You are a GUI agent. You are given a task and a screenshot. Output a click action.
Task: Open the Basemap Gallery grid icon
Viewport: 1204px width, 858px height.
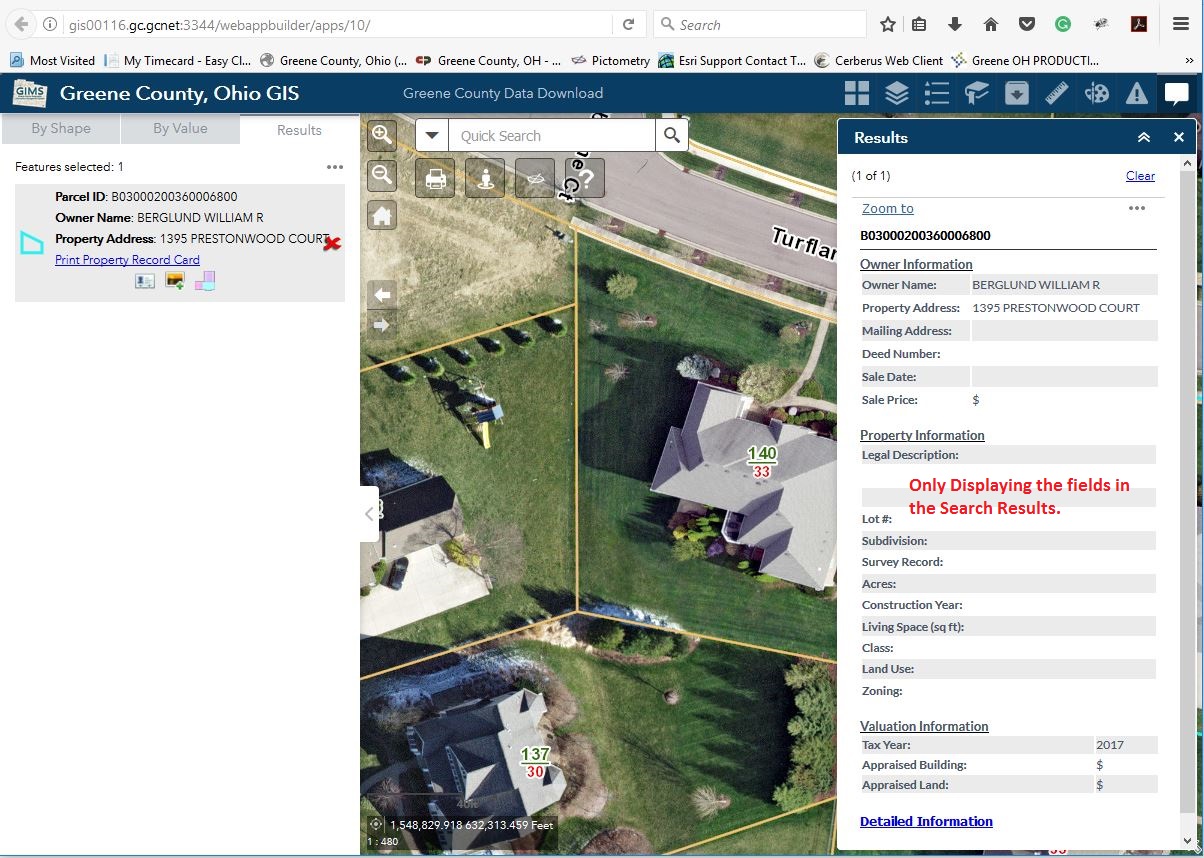pyautogui.click(x=857, y=94)
